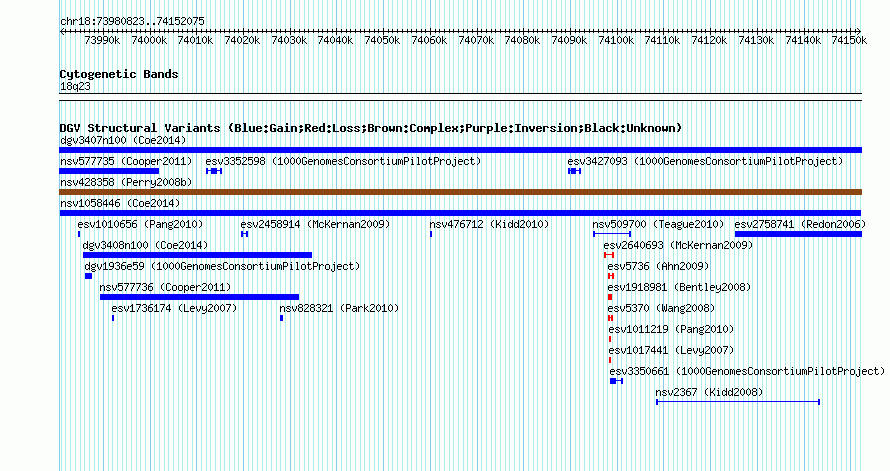Open the esv3427093 (1000GenomesConsortiumPilotProject) label
This screenshot has width=890, height=471.
pyautogui.click(x=706, y=161)
